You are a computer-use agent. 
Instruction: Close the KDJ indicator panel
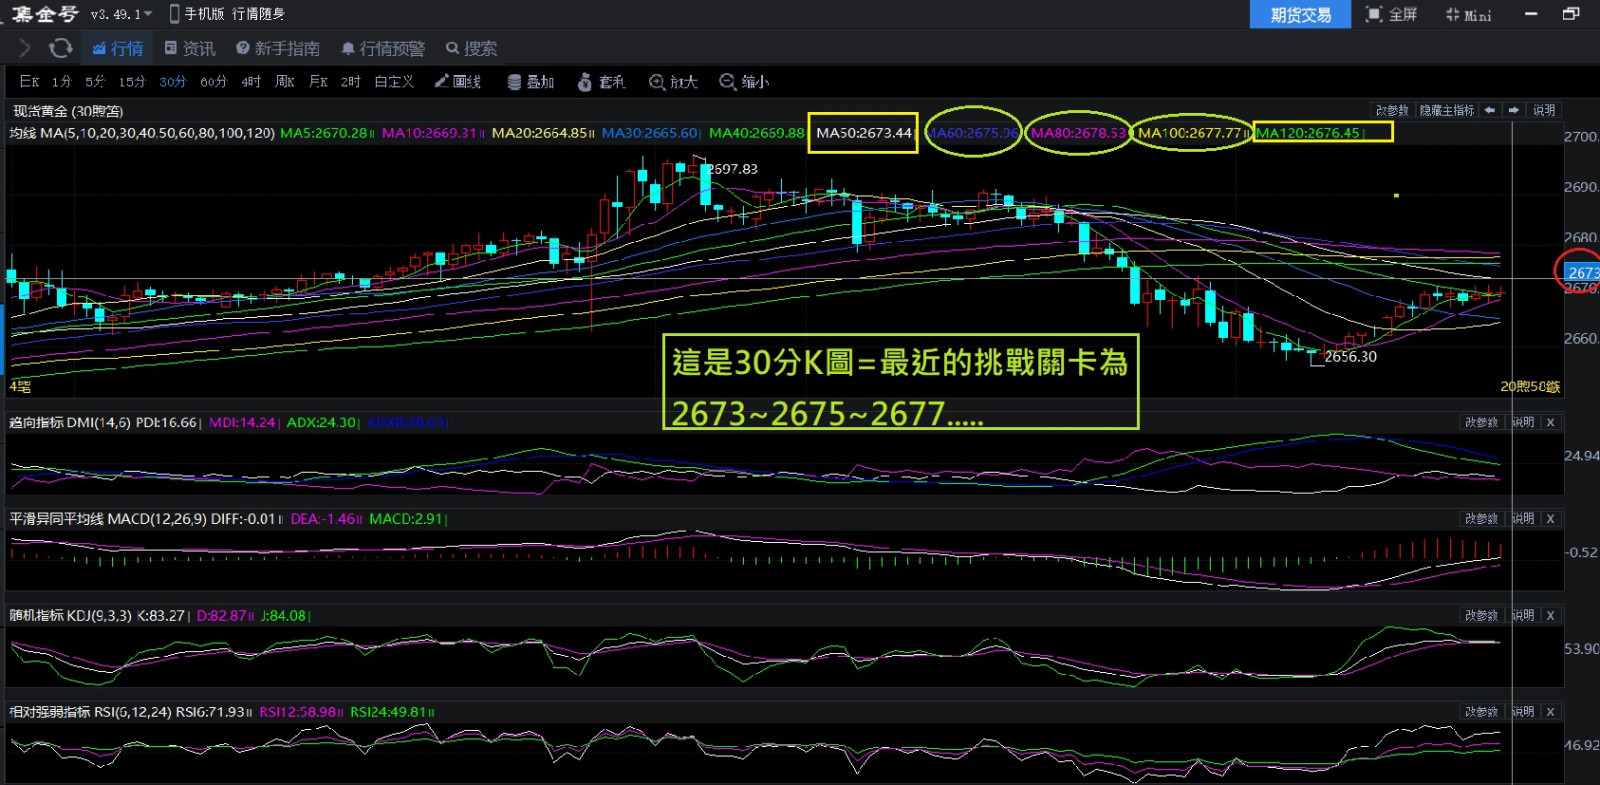[x=1551, y=615]
